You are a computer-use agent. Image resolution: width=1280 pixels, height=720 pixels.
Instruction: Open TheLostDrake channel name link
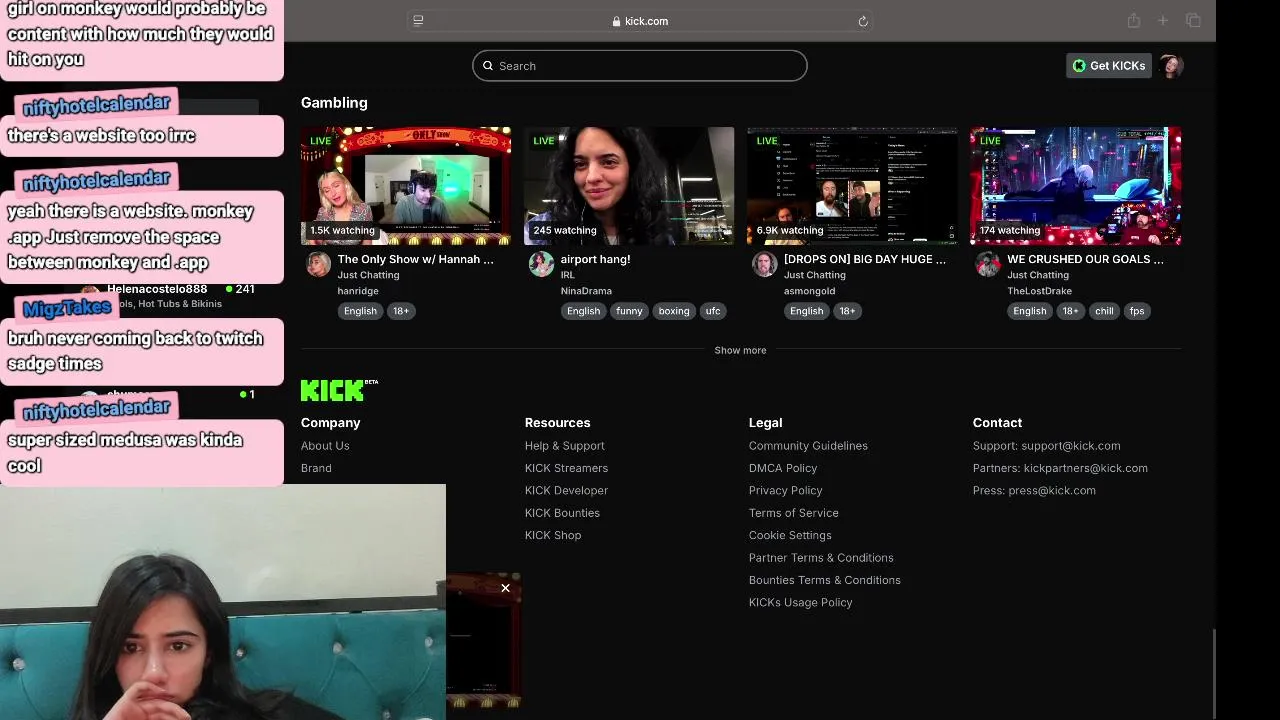[x=1039, y=291]
